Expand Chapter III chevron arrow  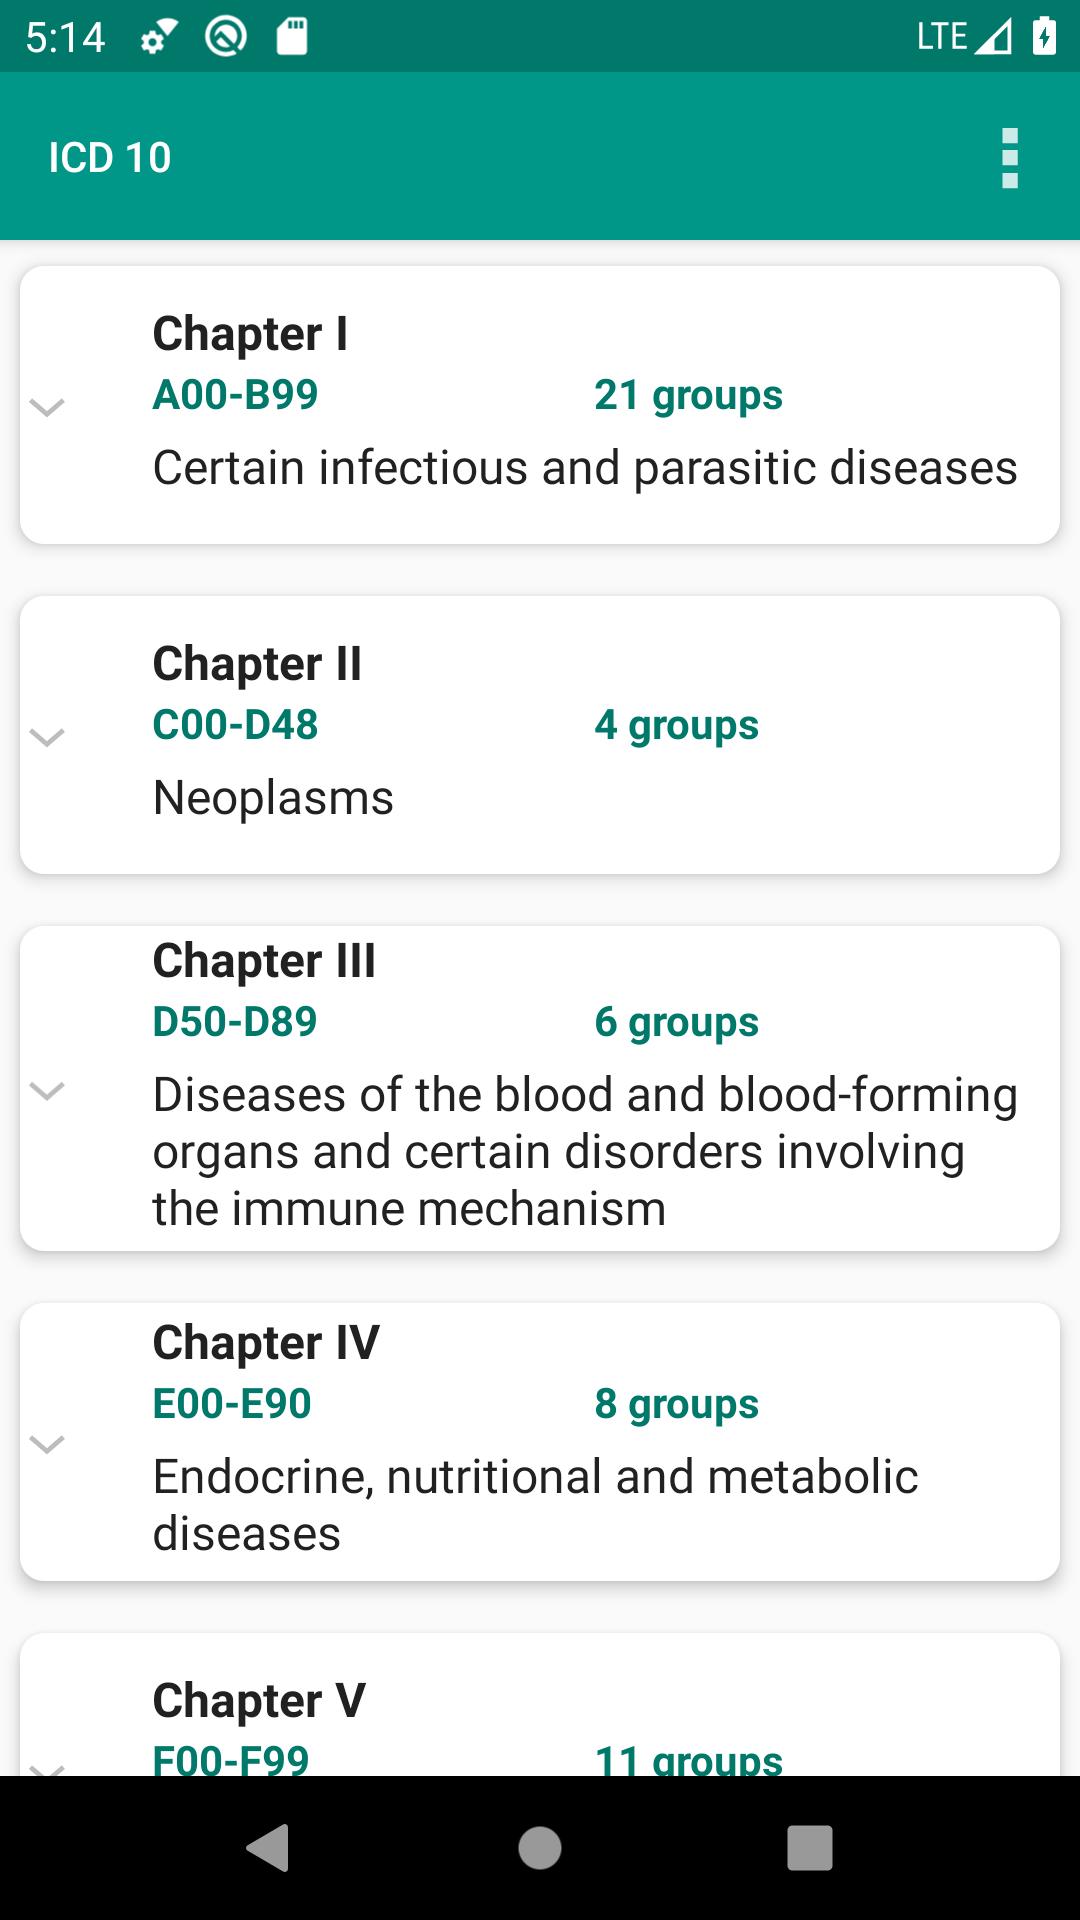coord(47,1089)
